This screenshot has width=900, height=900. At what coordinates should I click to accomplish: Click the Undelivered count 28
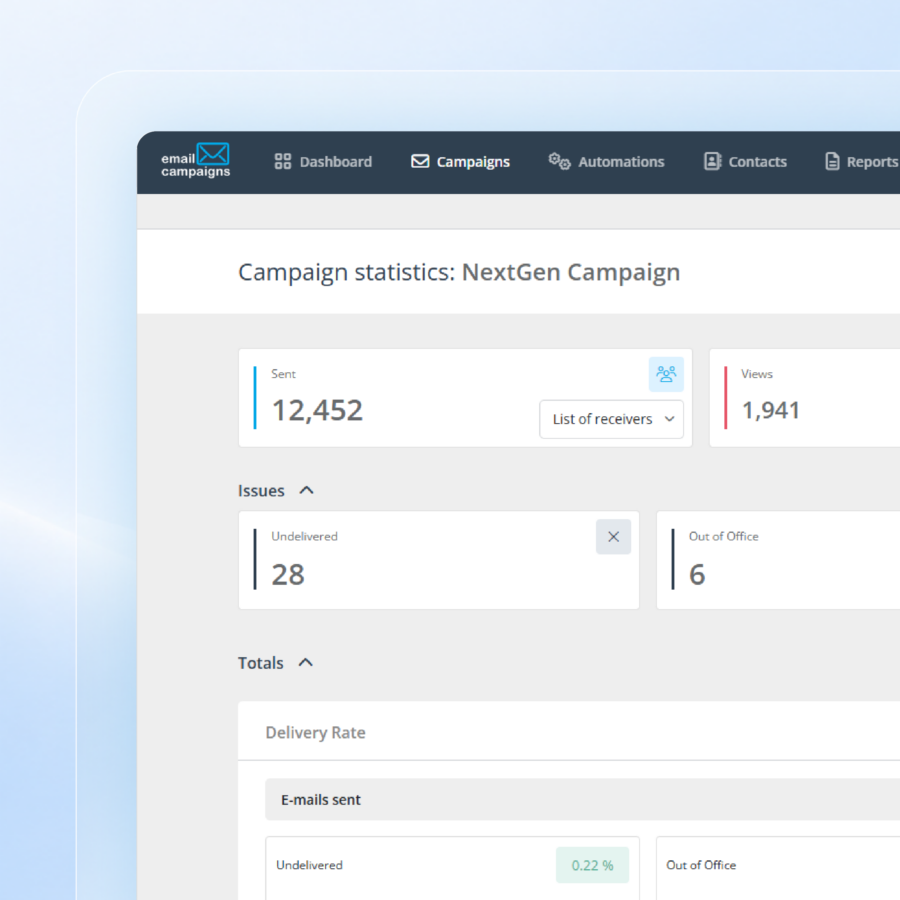pyautogui.click(x=288, y=575)
